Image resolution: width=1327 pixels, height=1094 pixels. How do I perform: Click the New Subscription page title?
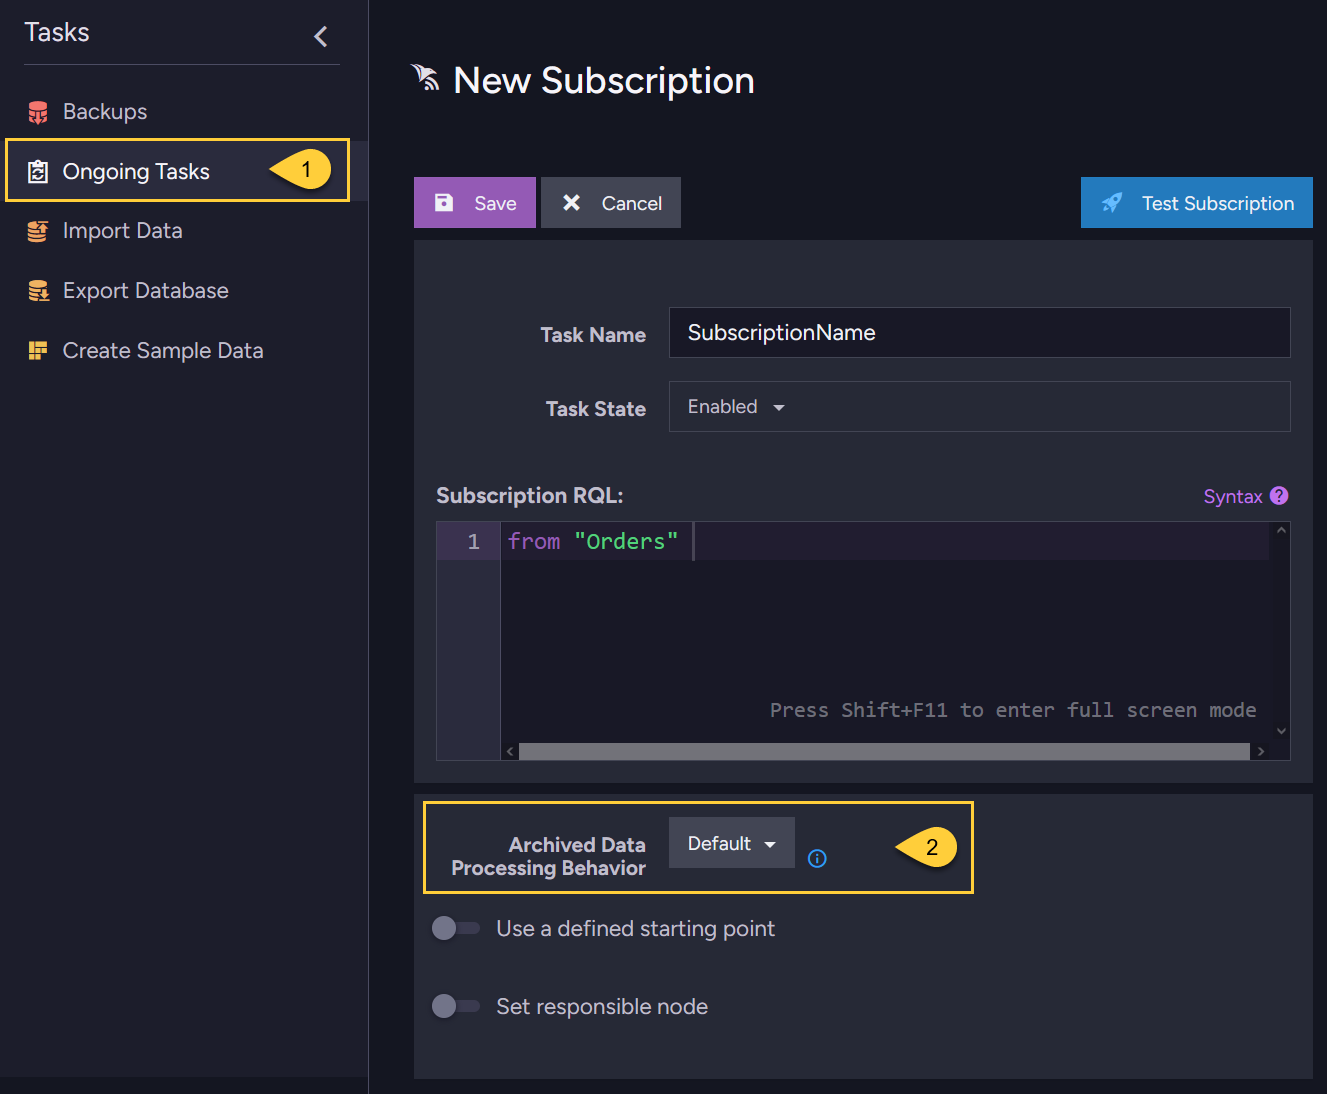[x=604, y=81]
